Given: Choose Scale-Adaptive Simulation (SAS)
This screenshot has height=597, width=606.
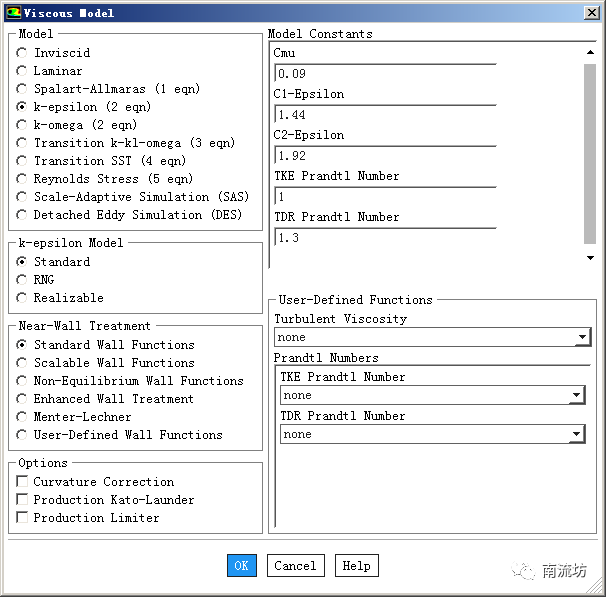Looking at the screenshot, I should pos(22,197).
